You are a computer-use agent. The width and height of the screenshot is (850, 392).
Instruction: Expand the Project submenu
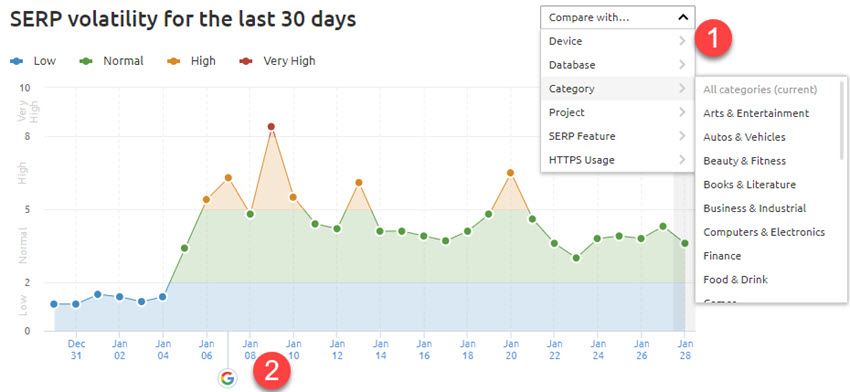(617, 113)
